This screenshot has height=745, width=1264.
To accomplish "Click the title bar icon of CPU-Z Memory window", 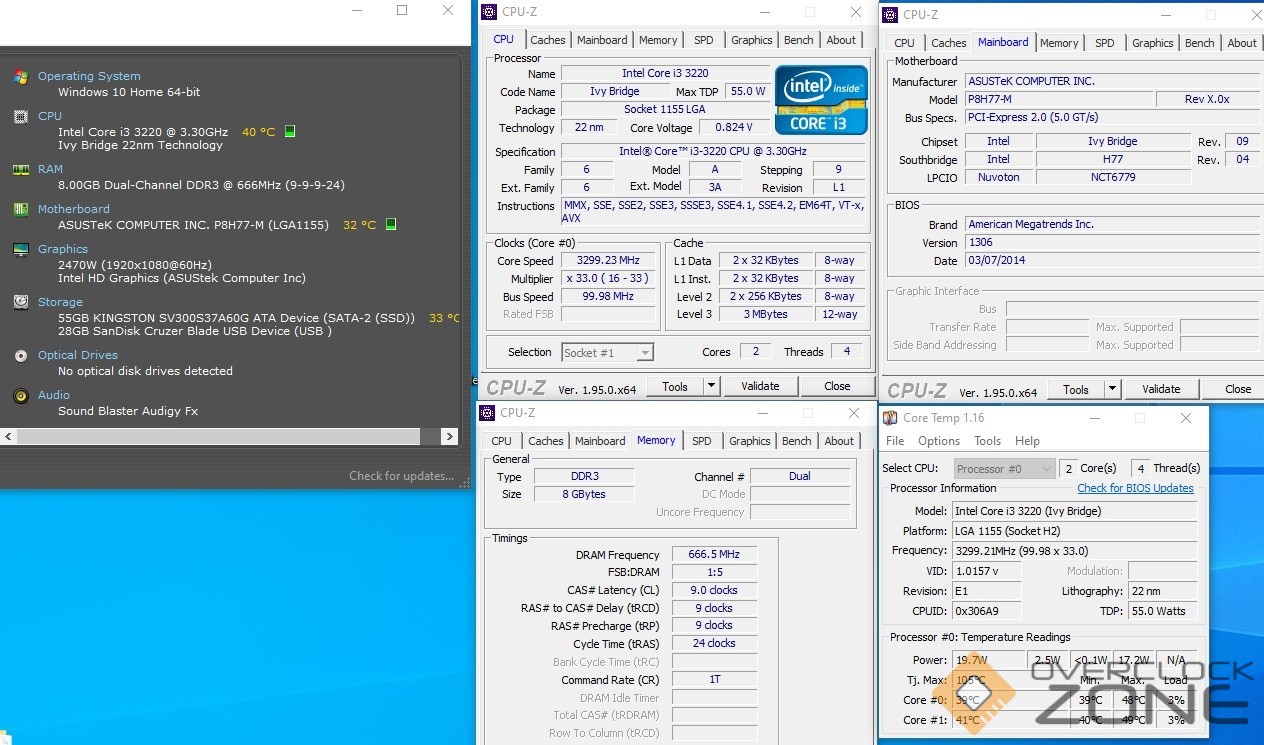I will click(x=487, y=413).
